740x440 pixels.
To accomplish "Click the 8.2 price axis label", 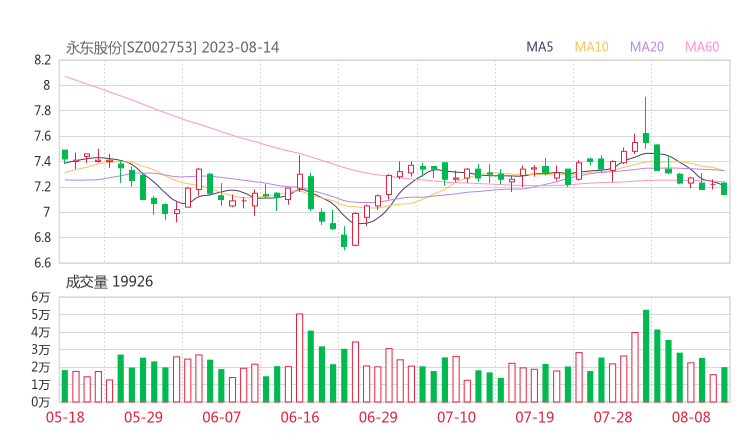I will pos(41,60).
